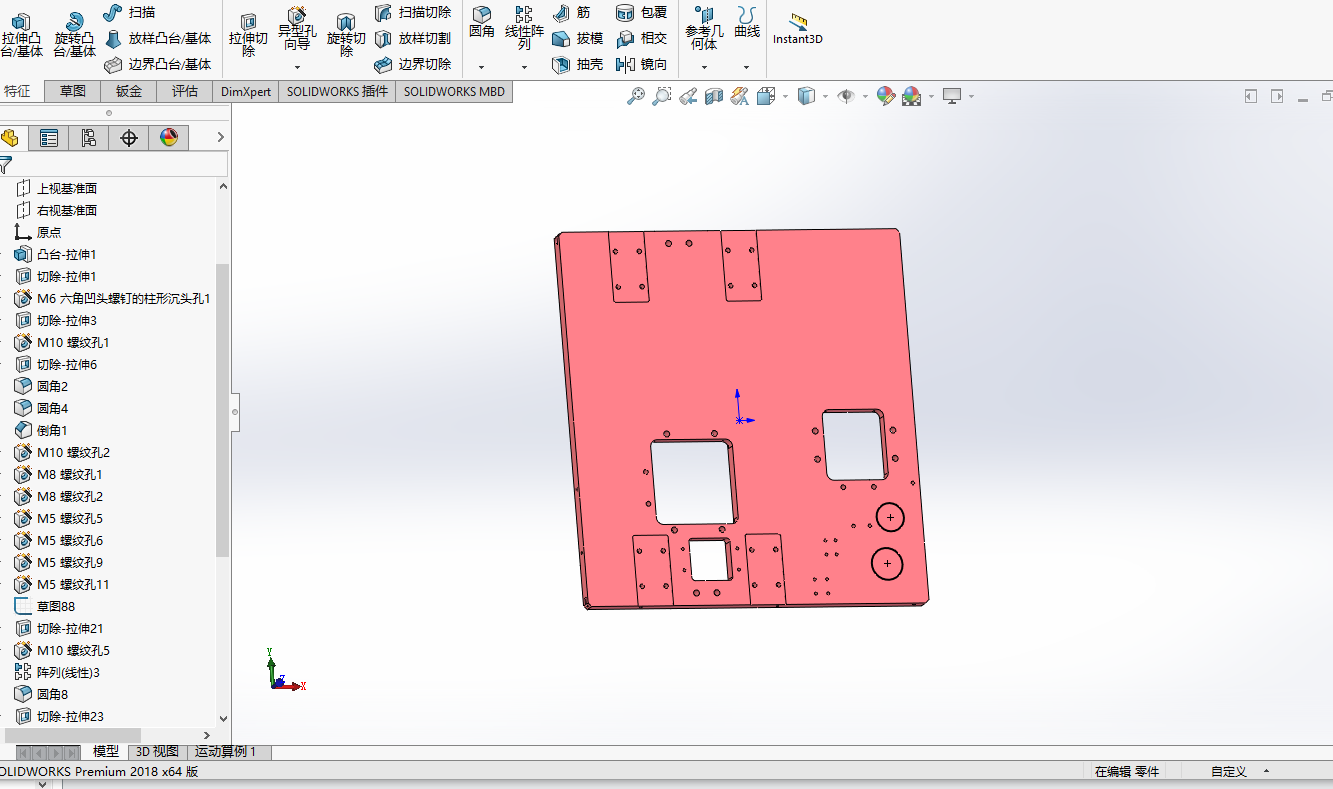The height and width of the screenshot is (789, 1333).
Task: Click the 筋 rib tool
Action: [x=571, y=12]
